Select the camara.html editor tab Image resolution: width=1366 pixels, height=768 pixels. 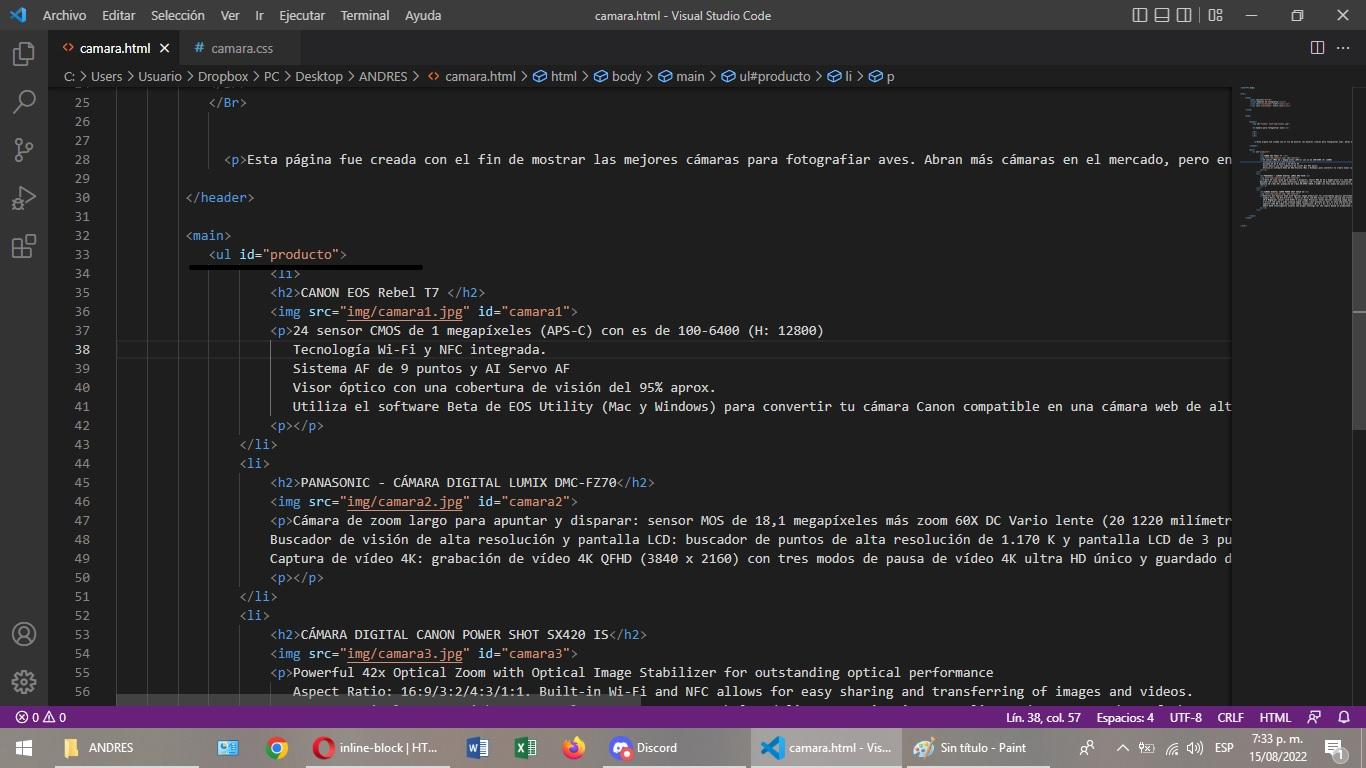[x=114, y=48]
